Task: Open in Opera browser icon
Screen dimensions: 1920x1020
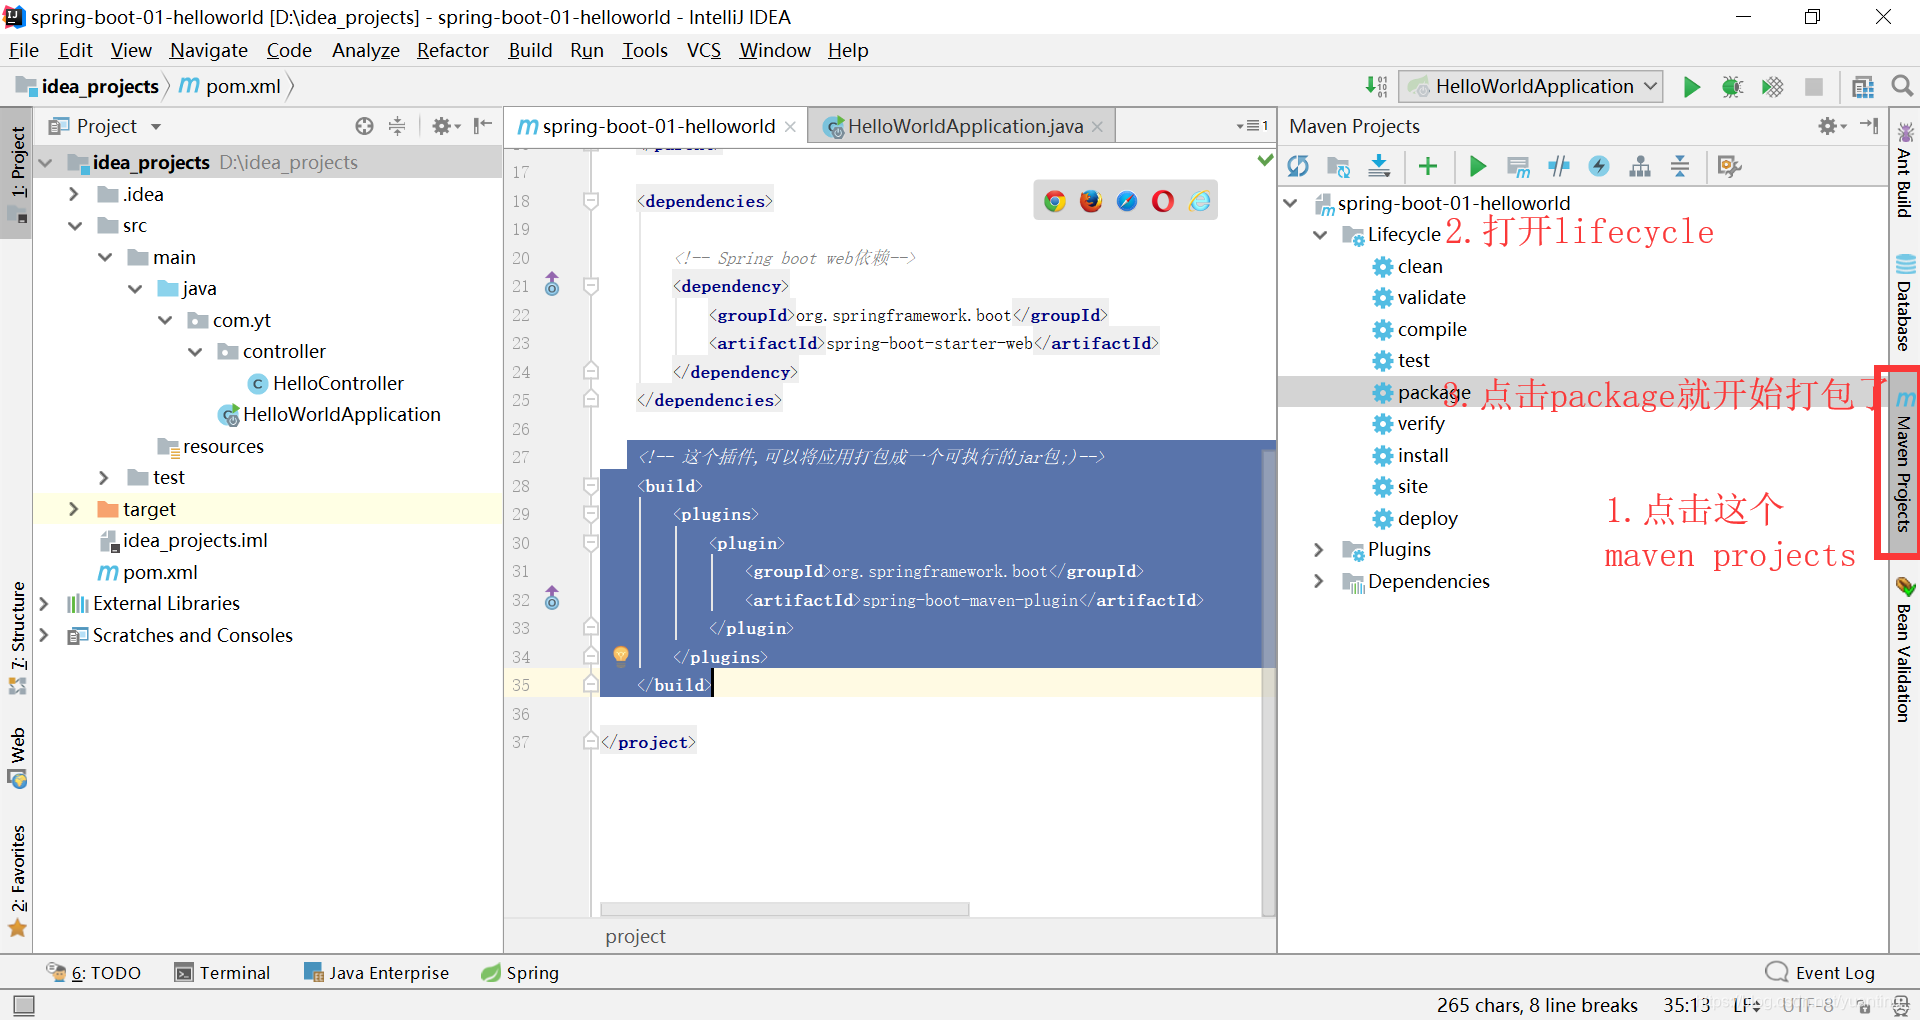Action: [1163, 201]
